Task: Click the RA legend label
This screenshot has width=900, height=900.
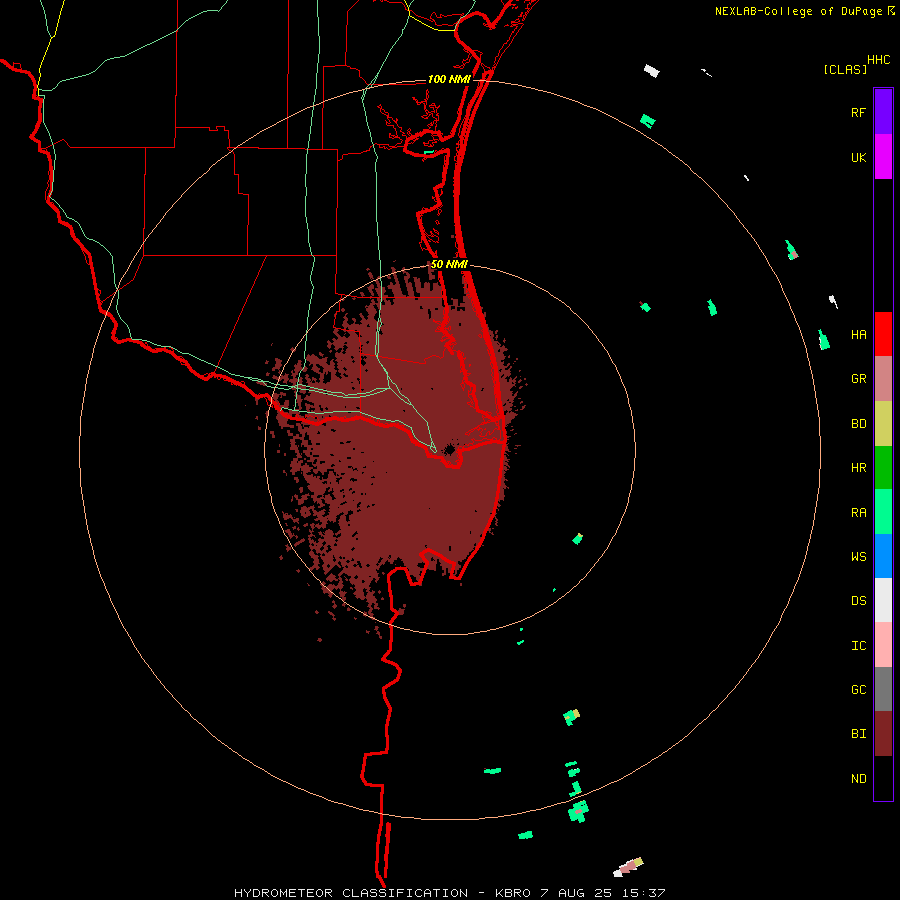Action: [x=858, y=513]
